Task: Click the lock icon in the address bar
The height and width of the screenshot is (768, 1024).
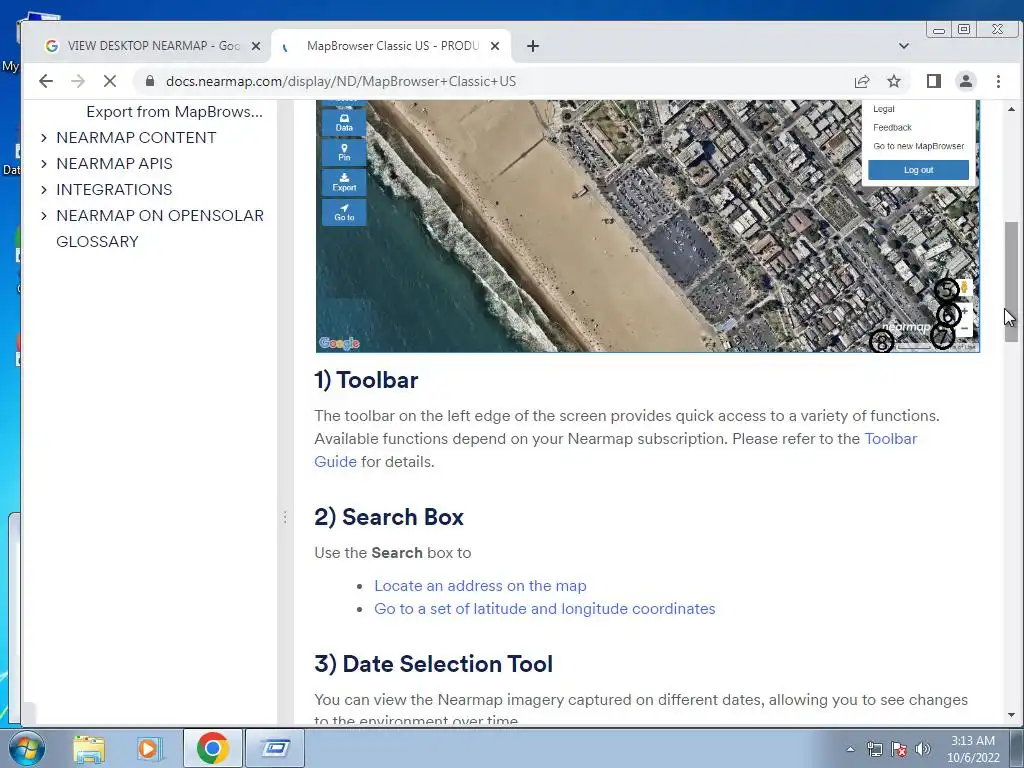Action: [150, 81]
